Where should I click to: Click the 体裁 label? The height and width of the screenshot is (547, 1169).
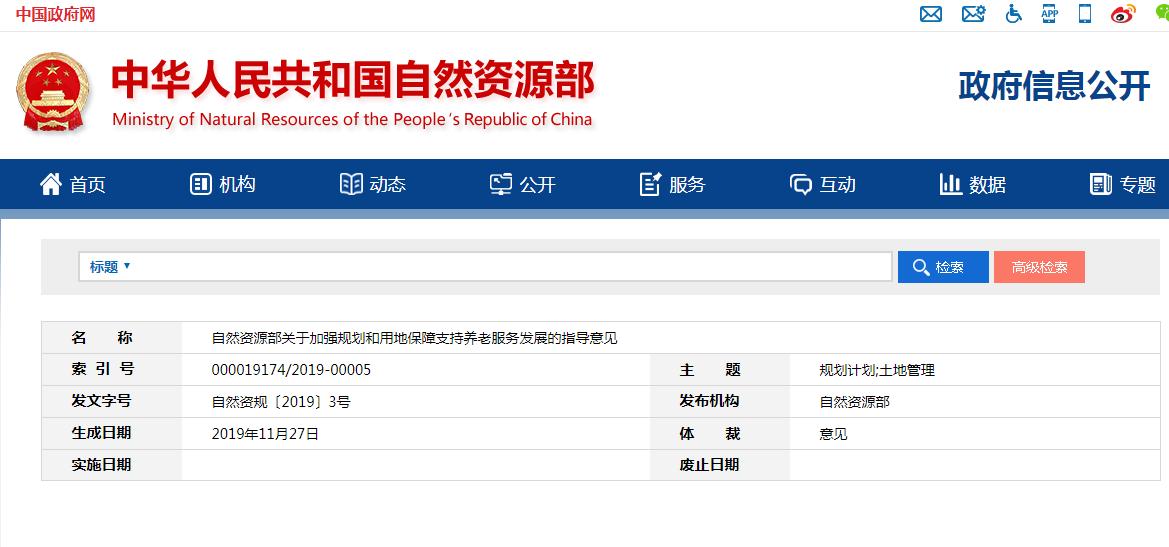tap(710, 433)
